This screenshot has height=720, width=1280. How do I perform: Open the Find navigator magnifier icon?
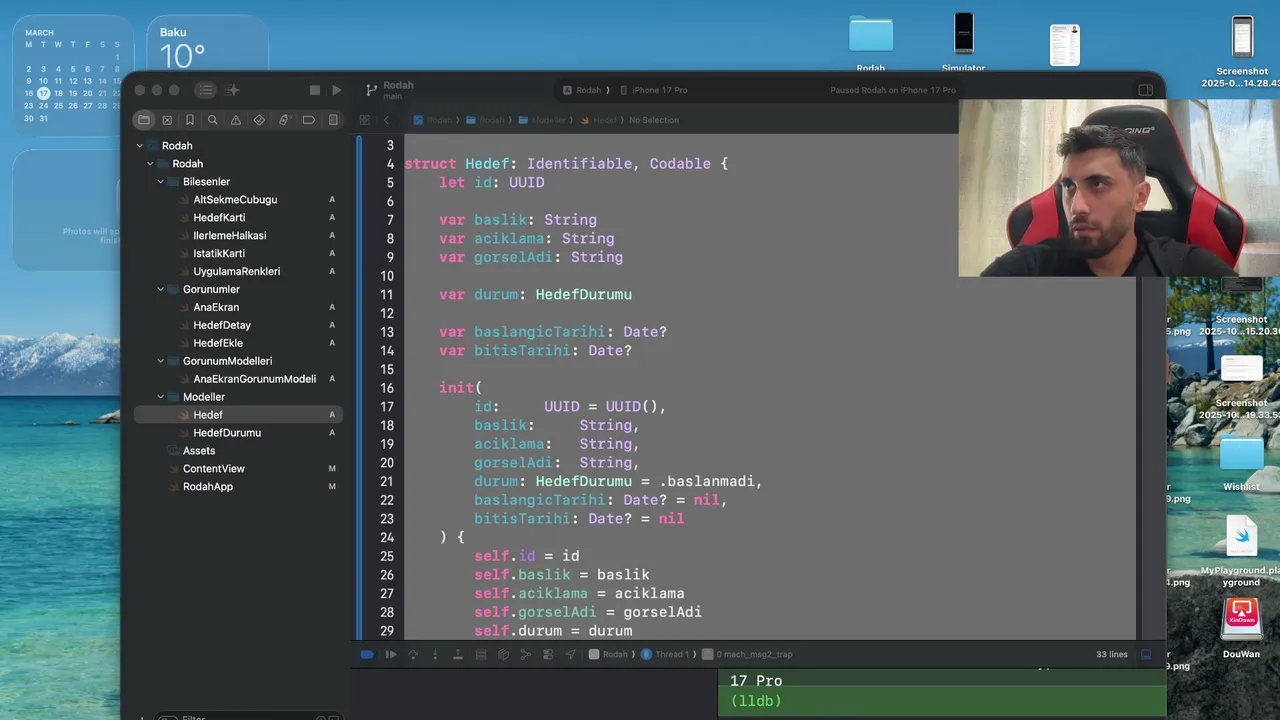(x=213, y=120)
